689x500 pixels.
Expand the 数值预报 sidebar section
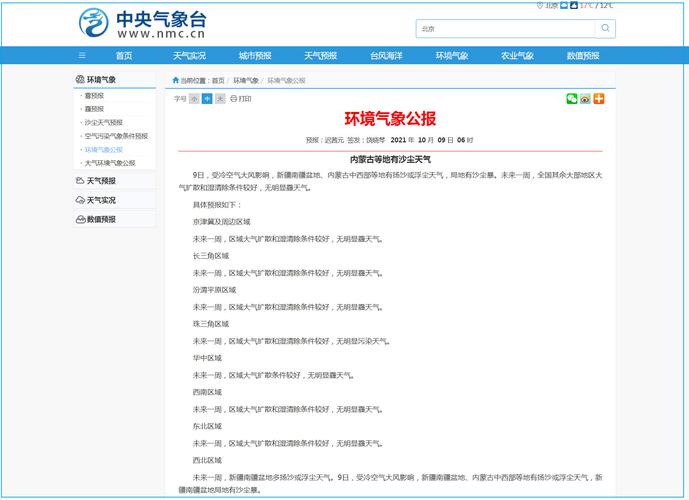point(115,219)
